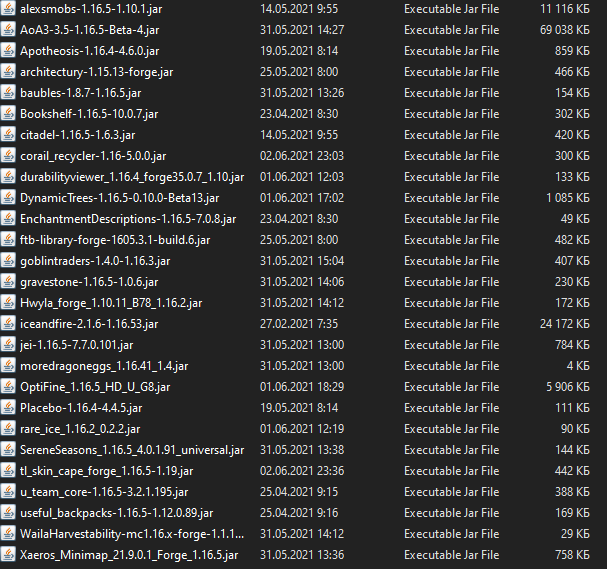Click the jar icon beside goblintraders-1.4.0-1.16.3.jar
The image size is (607, 569).
(8, 261)
